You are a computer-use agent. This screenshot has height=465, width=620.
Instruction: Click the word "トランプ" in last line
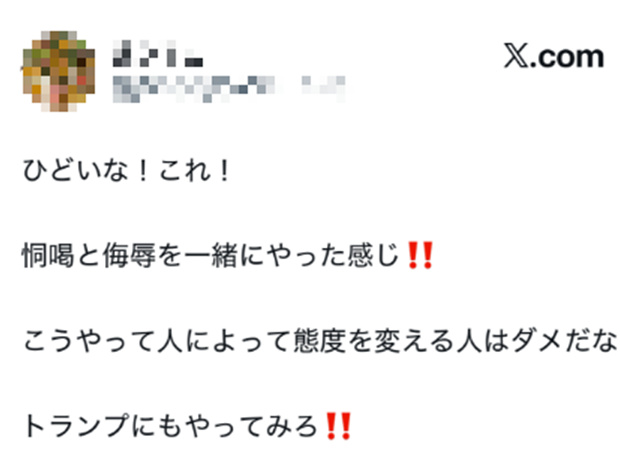click(x=77, y=426)
